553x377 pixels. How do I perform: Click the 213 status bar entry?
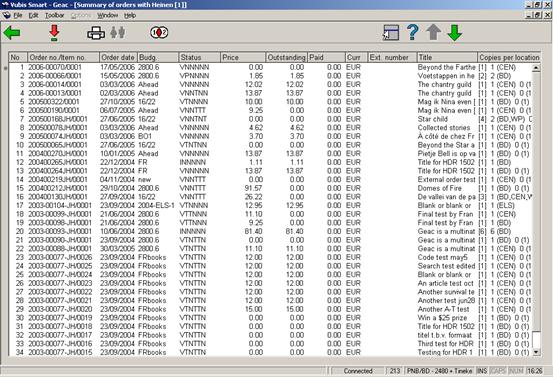click(395, 371)
